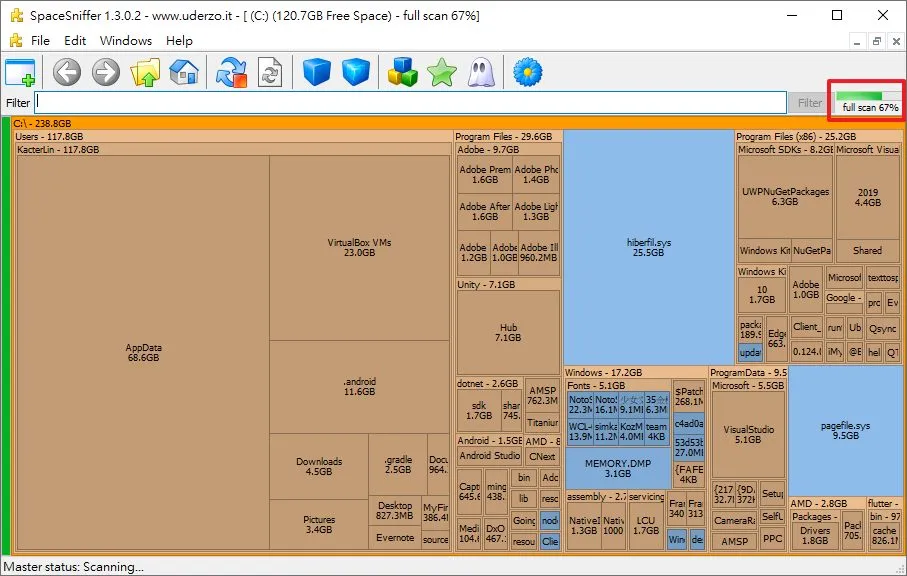Focus the Filter text field
The image size is (907, 576).
click(410, 102)
